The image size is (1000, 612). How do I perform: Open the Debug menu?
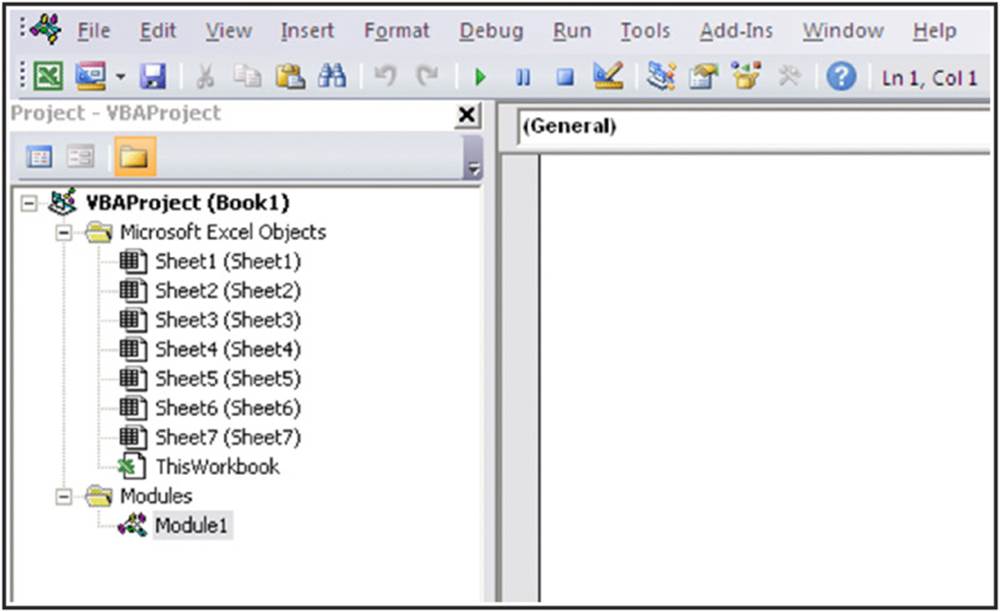[x=492, y=31]
